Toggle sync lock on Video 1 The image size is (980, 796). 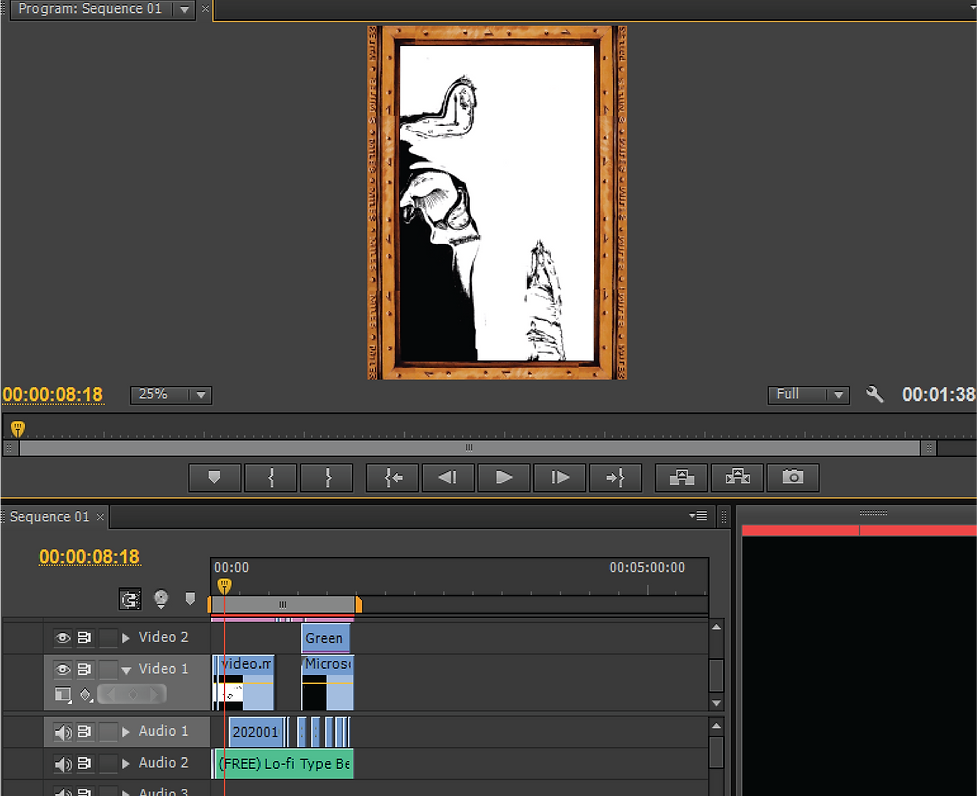pos(84,669)
